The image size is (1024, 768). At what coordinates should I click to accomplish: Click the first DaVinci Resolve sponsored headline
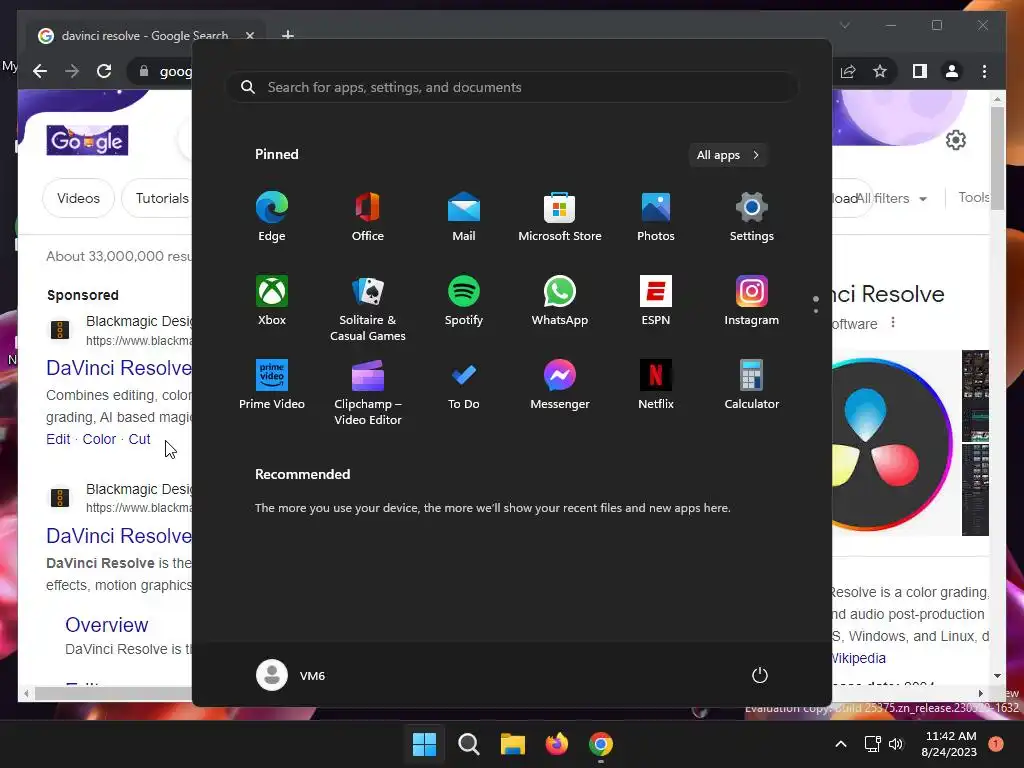point(119,368)
